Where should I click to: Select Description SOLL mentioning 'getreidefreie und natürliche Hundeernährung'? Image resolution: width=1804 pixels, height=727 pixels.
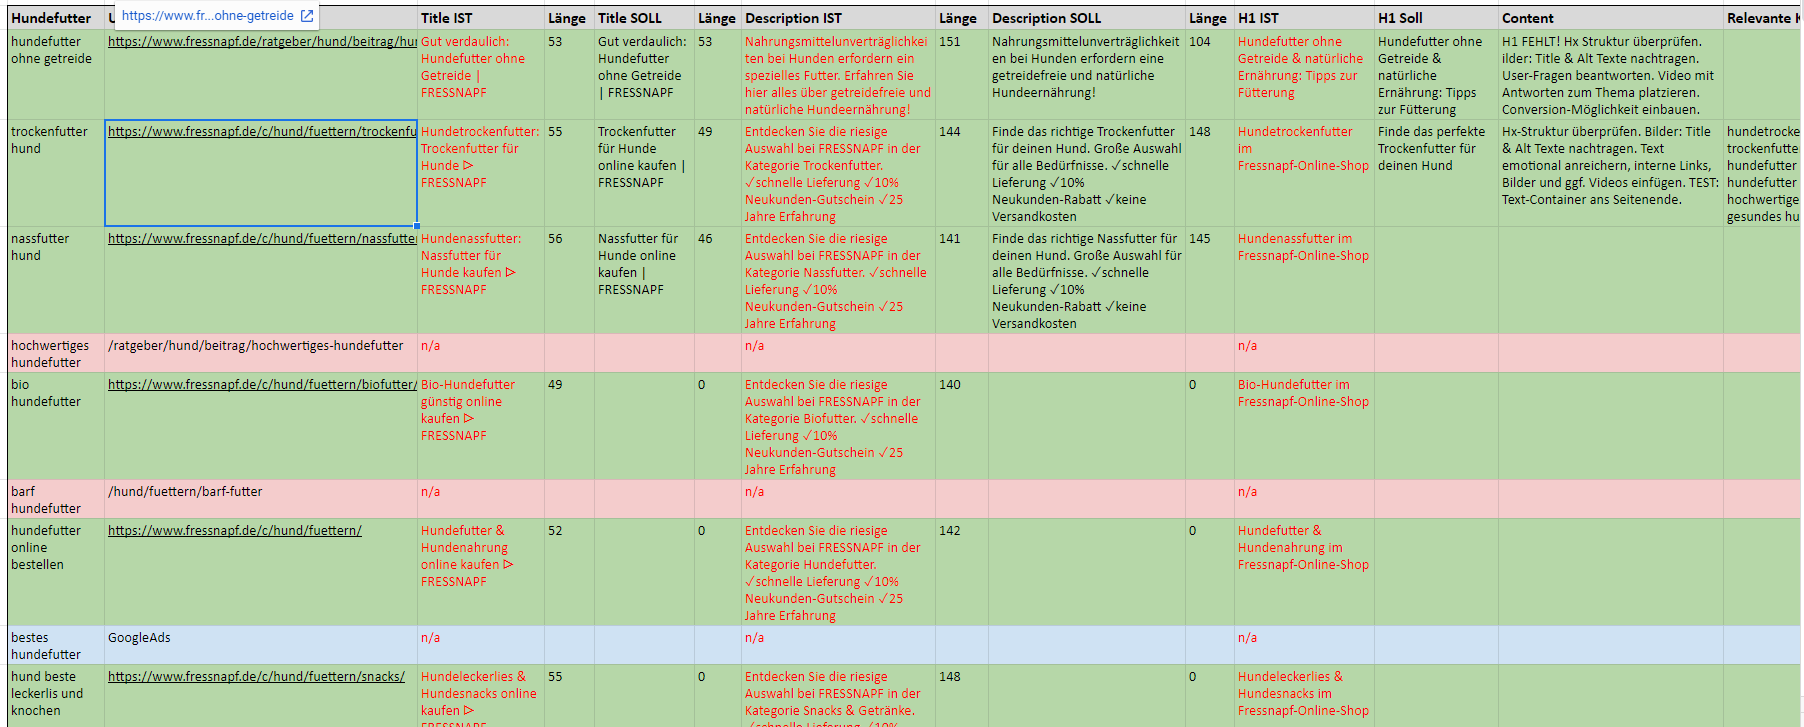tap(1087, 75)
